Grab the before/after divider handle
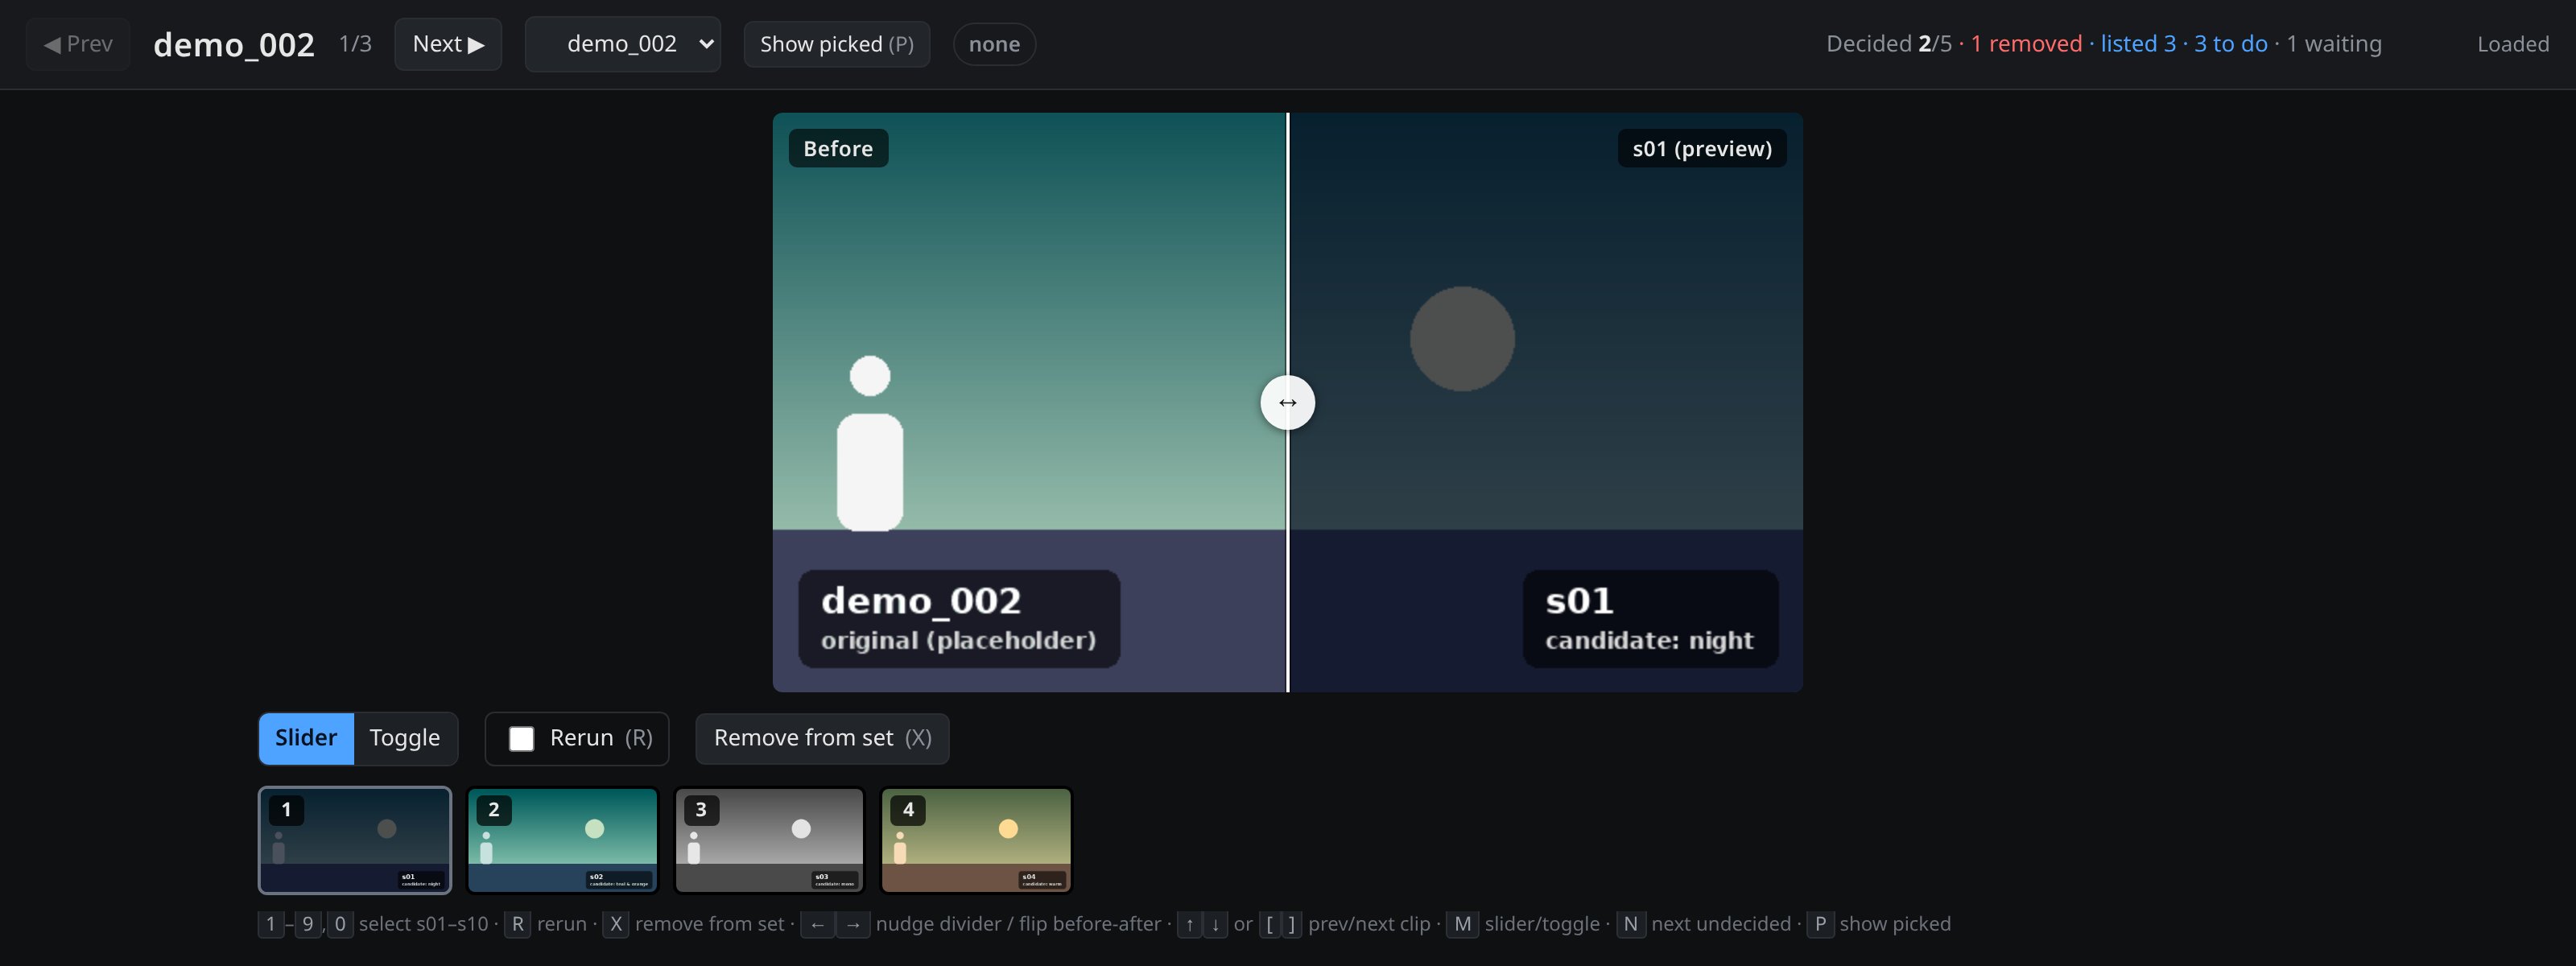The image size is (2576, 966). pyautogui.click(x=1288, y=402)
